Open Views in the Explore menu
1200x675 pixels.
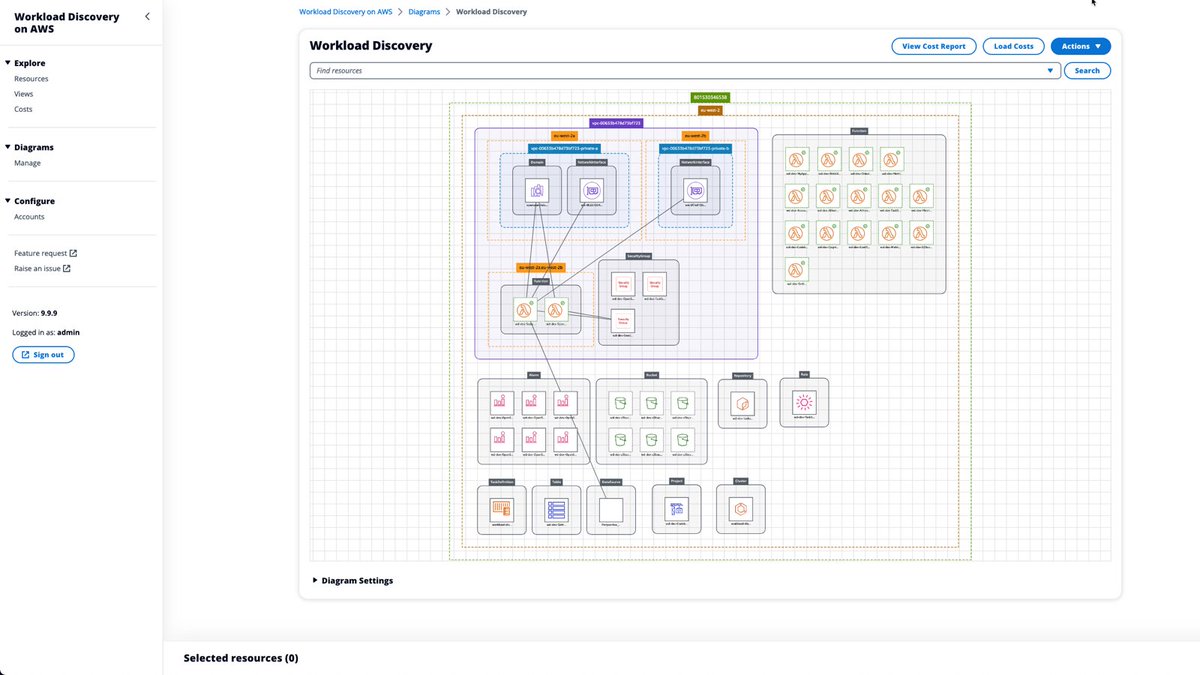[x=23, y=93]
